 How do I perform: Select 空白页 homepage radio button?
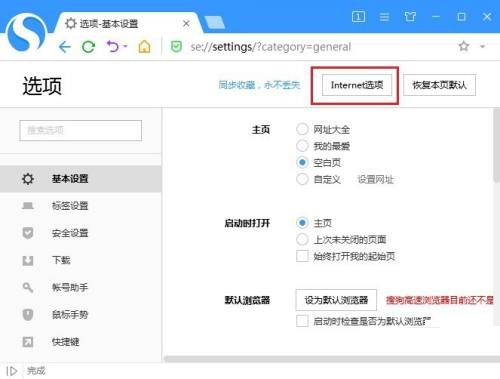click(x=302, y=162)
